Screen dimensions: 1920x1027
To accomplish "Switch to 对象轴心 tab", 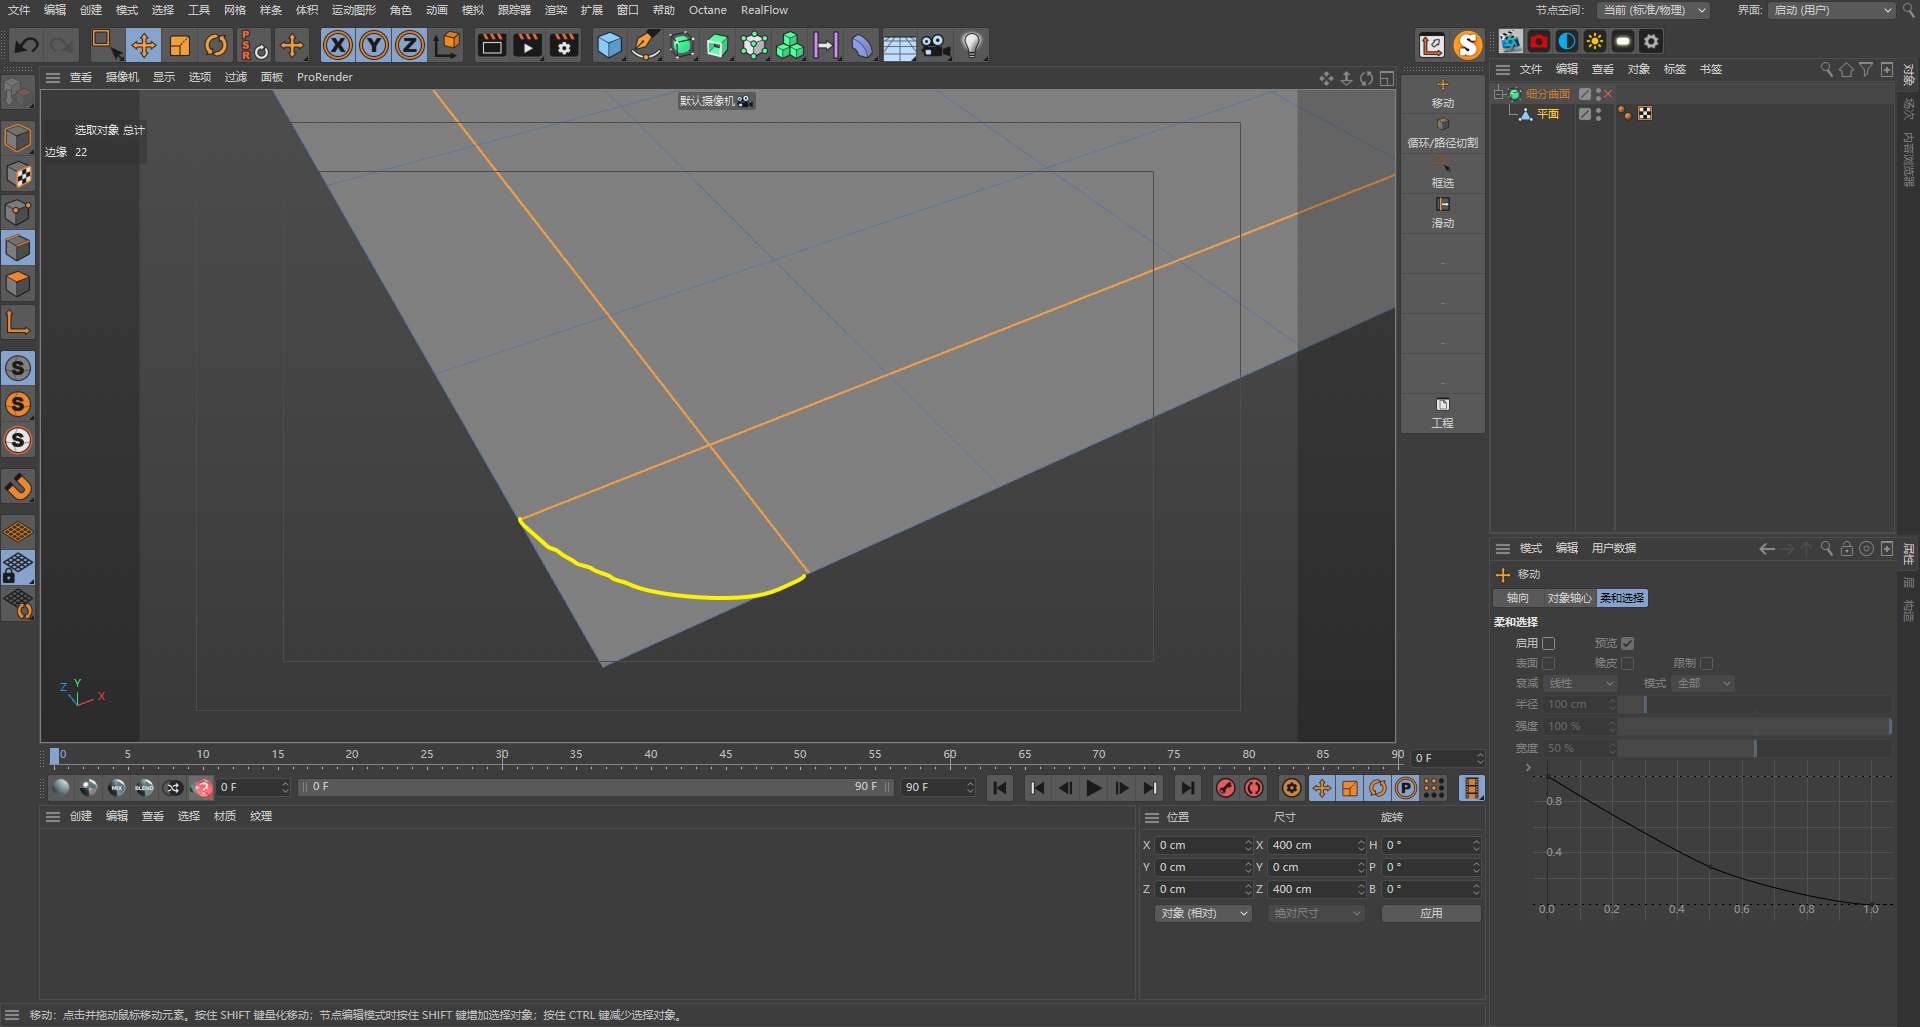I will point(1569,598).
